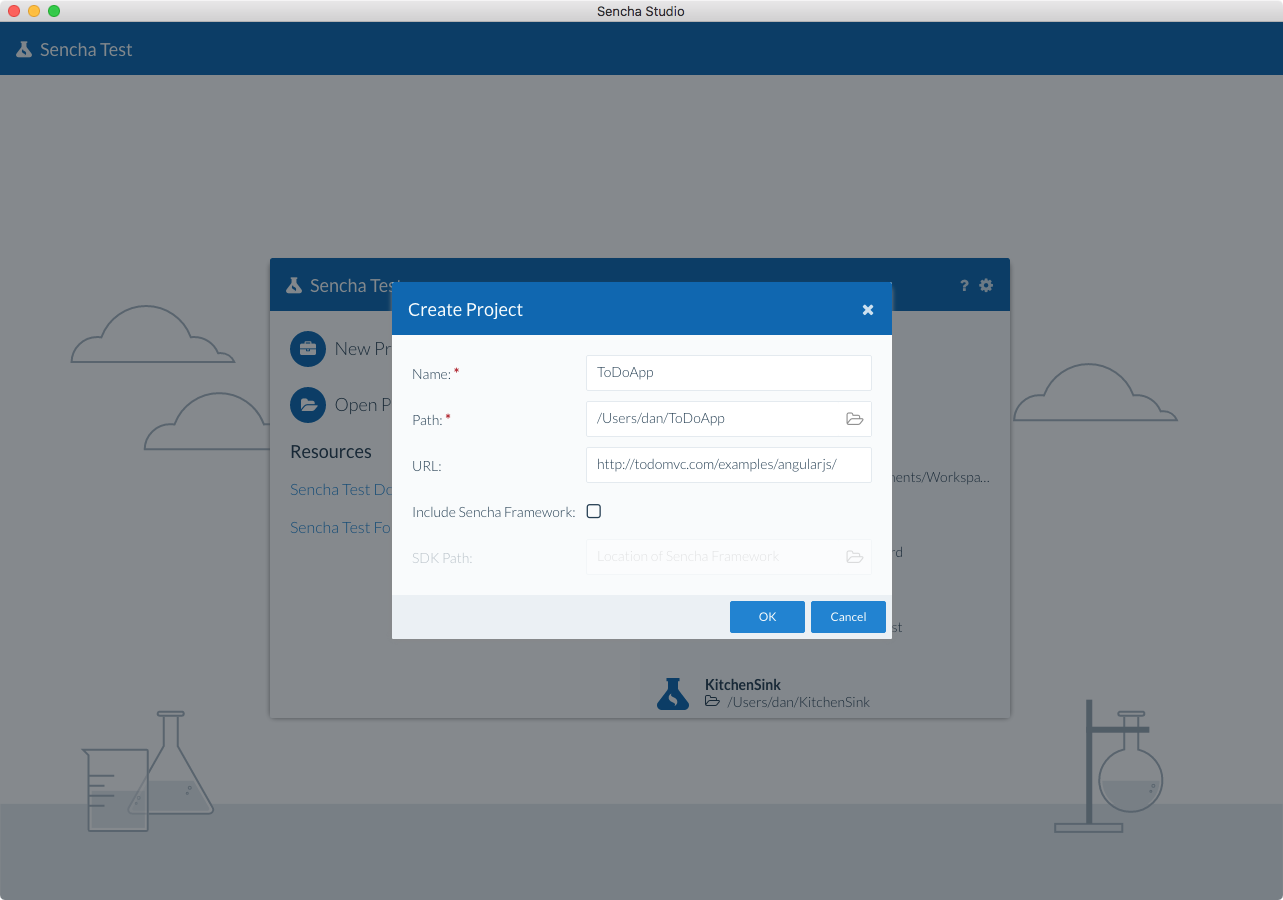The height and width of the screenshot is (900, 1283).
Task: Click New Project briefcase icon
Action: point(308,349)
